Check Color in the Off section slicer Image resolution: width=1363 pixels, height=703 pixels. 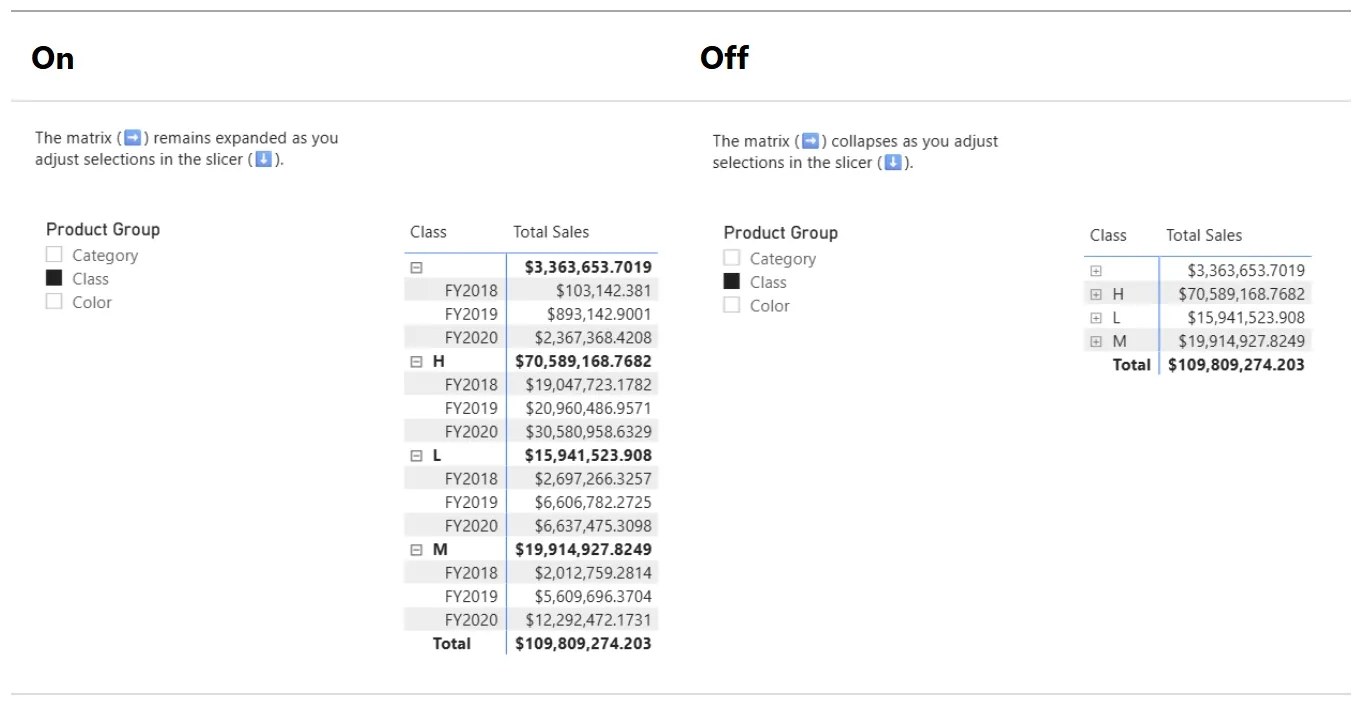point(732,305)
